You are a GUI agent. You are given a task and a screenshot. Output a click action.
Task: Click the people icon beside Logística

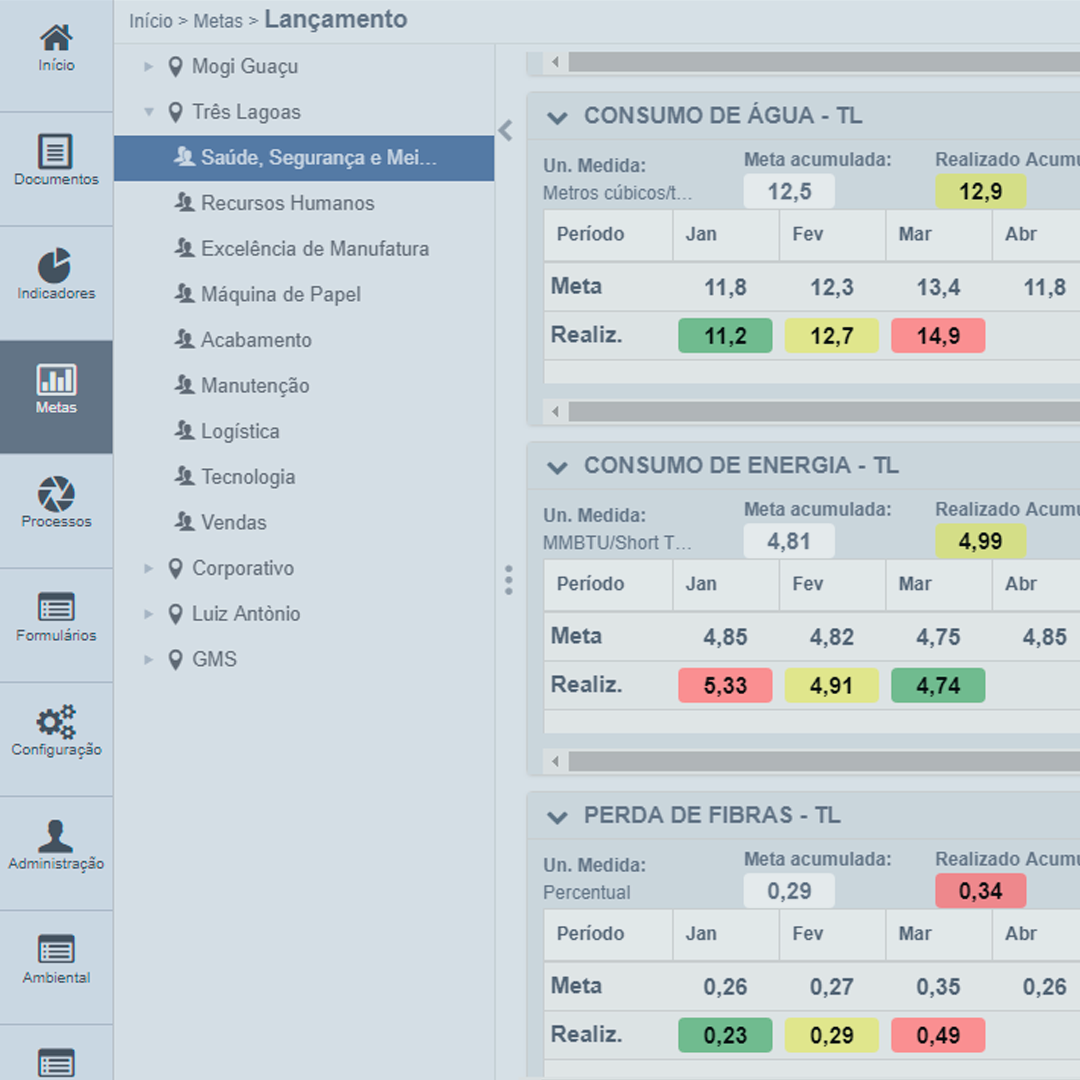184,430
